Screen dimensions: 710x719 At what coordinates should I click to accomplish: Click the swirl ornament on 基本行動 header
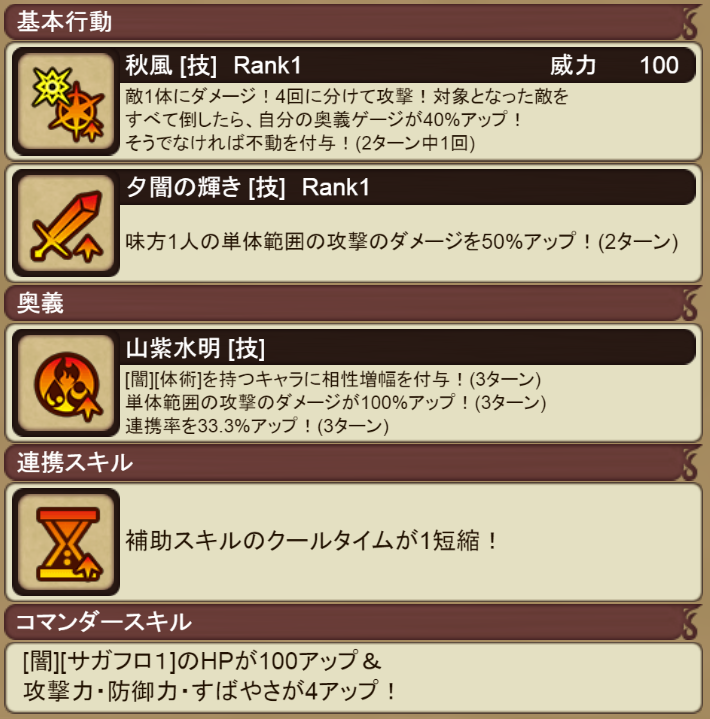[691, 23]
